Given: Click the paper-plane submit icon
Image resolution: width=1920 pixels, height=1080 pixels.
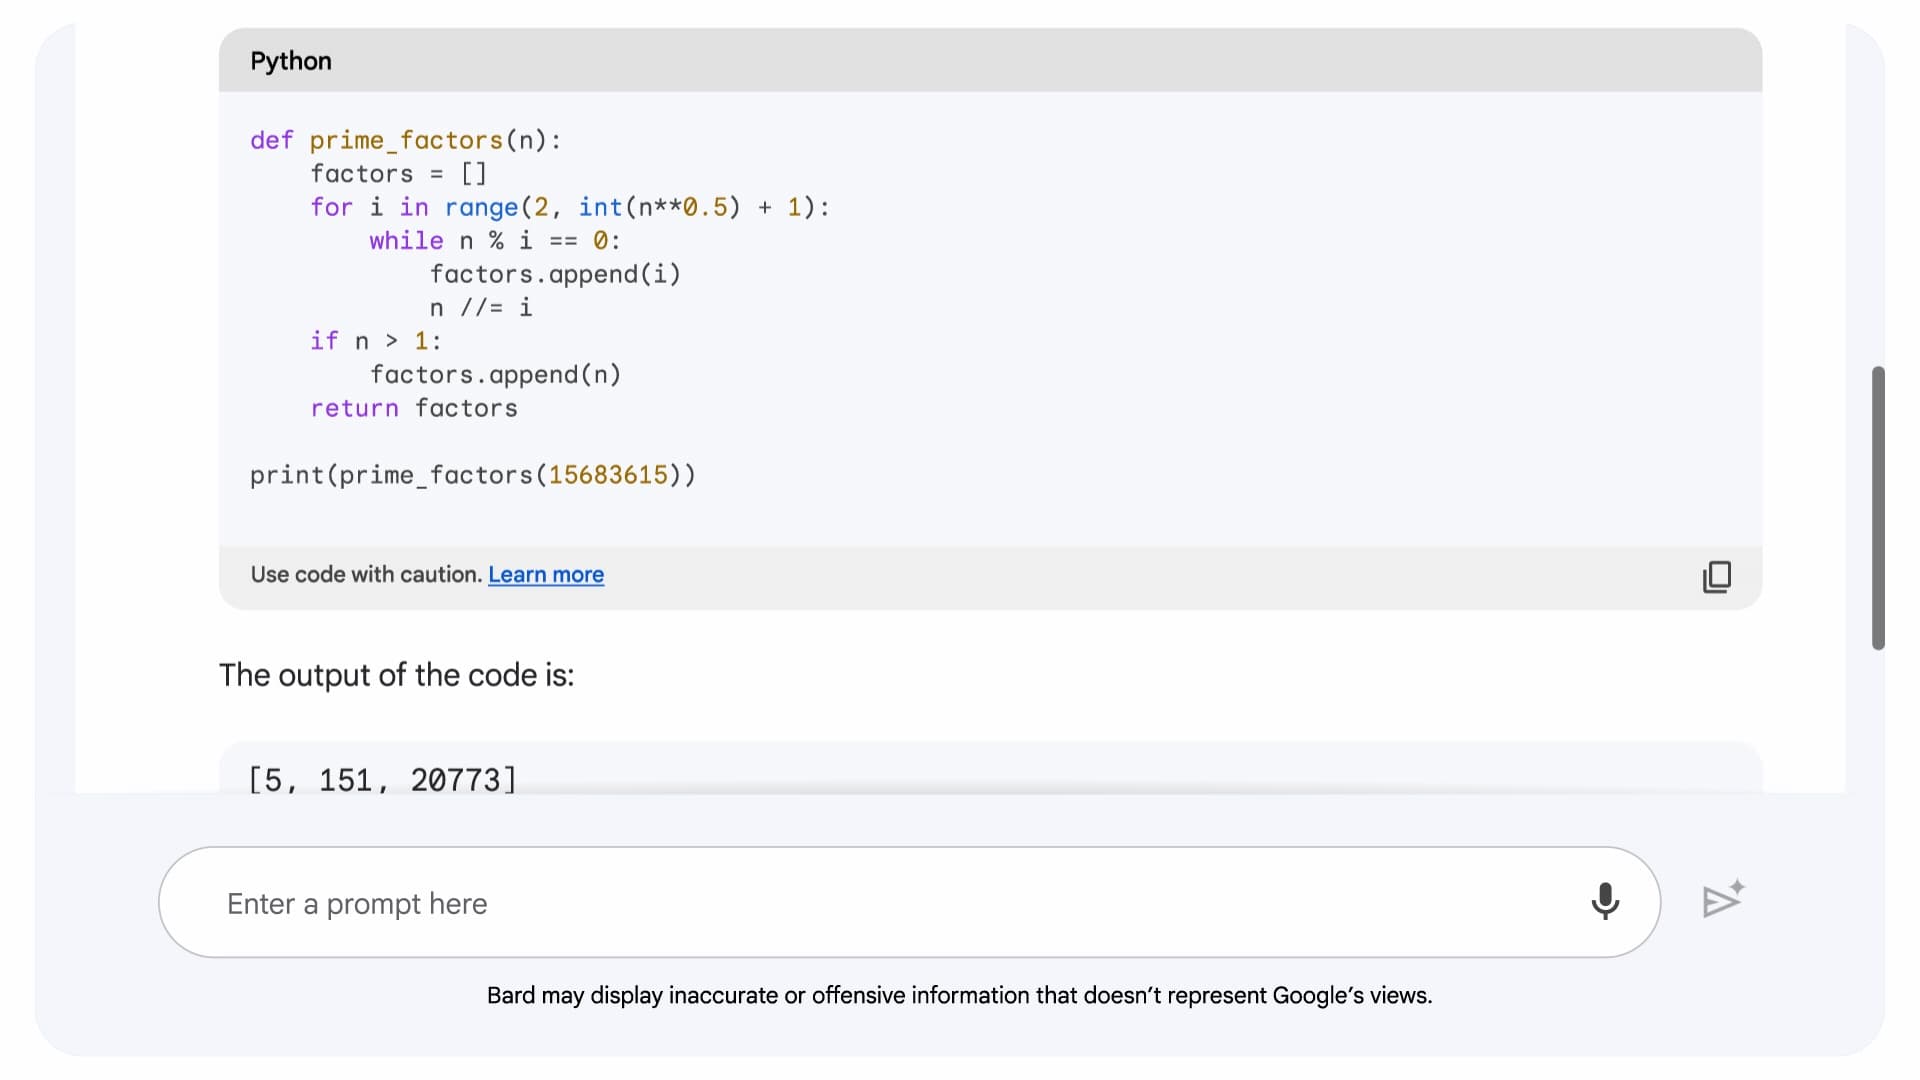Looking at the screenshot, I should click(x=1722, y=898).
